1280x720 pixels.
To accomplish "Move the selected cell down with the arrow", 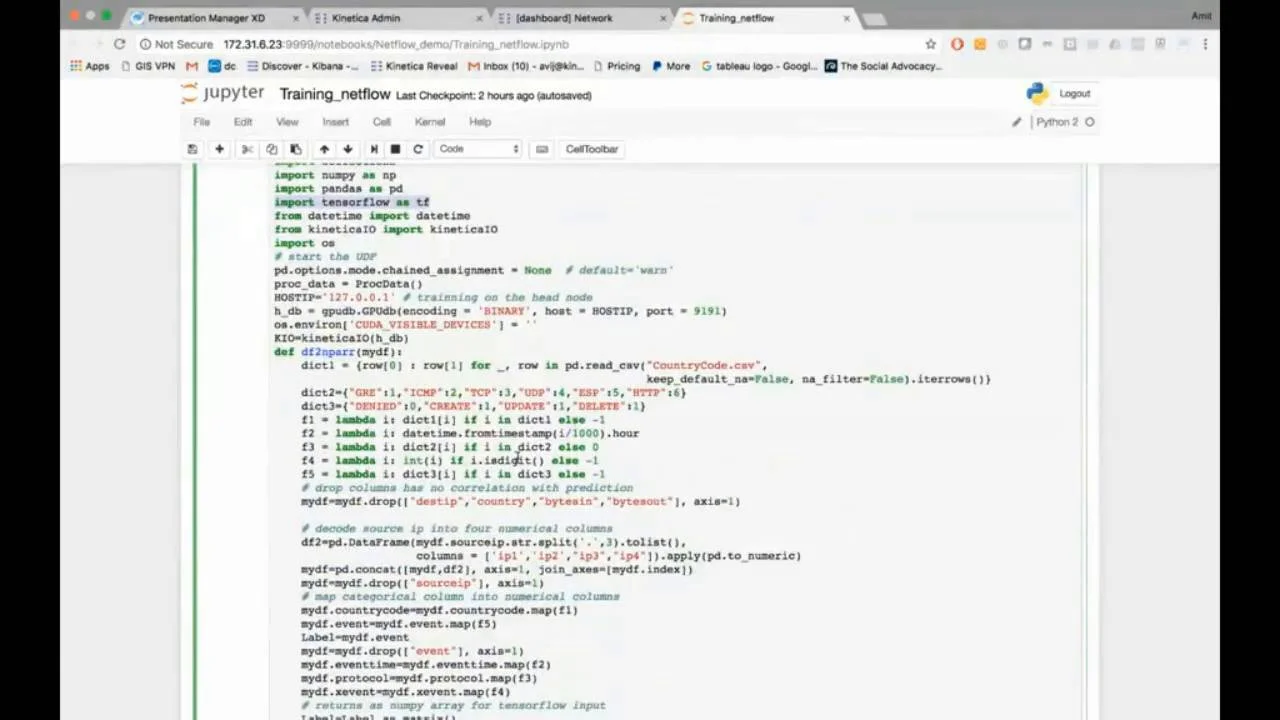I will [x=347, y=149].
